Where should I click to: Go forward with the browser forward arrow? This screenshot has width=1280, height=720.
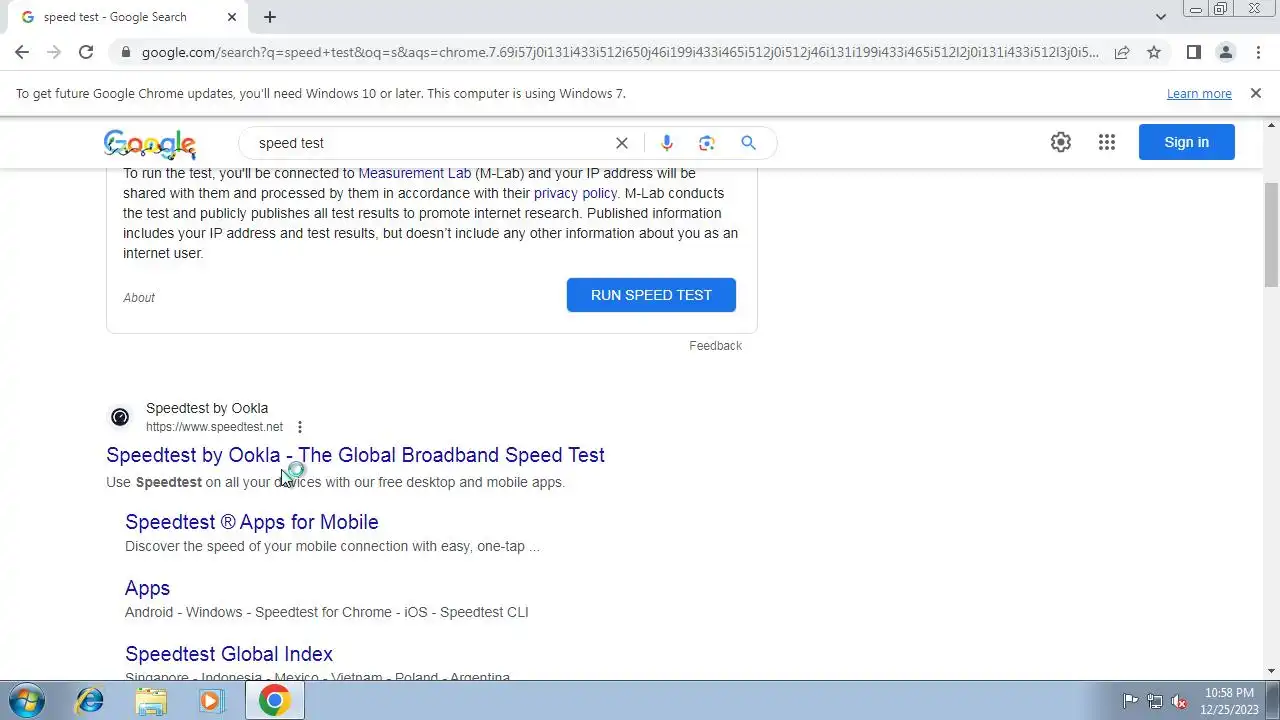coord(54,52)
